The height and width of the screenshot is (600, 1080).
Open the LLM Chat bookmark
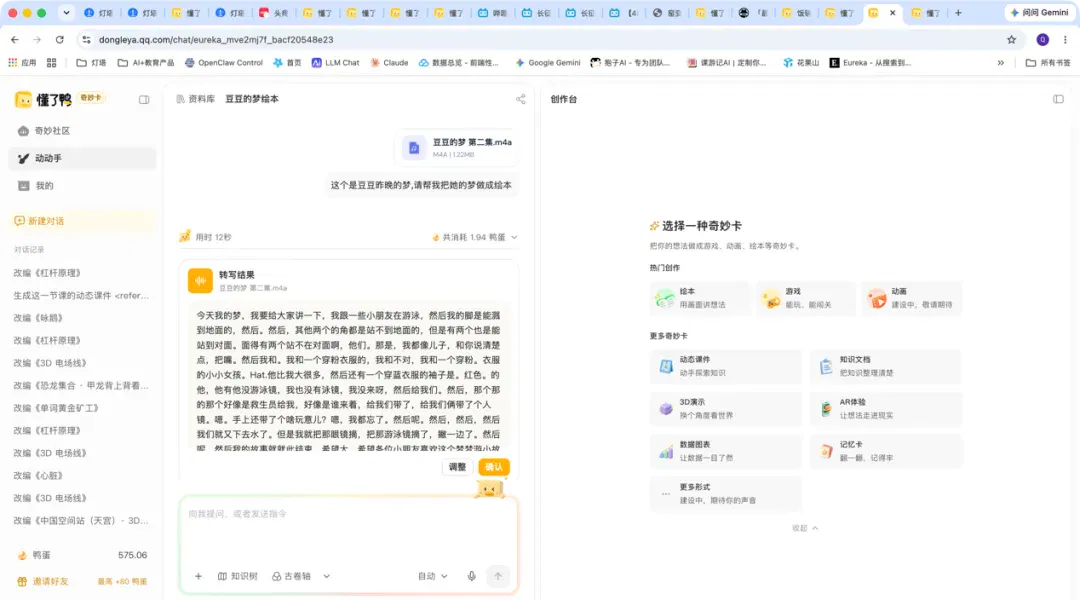pyautogui.click(x=335, y=63)
